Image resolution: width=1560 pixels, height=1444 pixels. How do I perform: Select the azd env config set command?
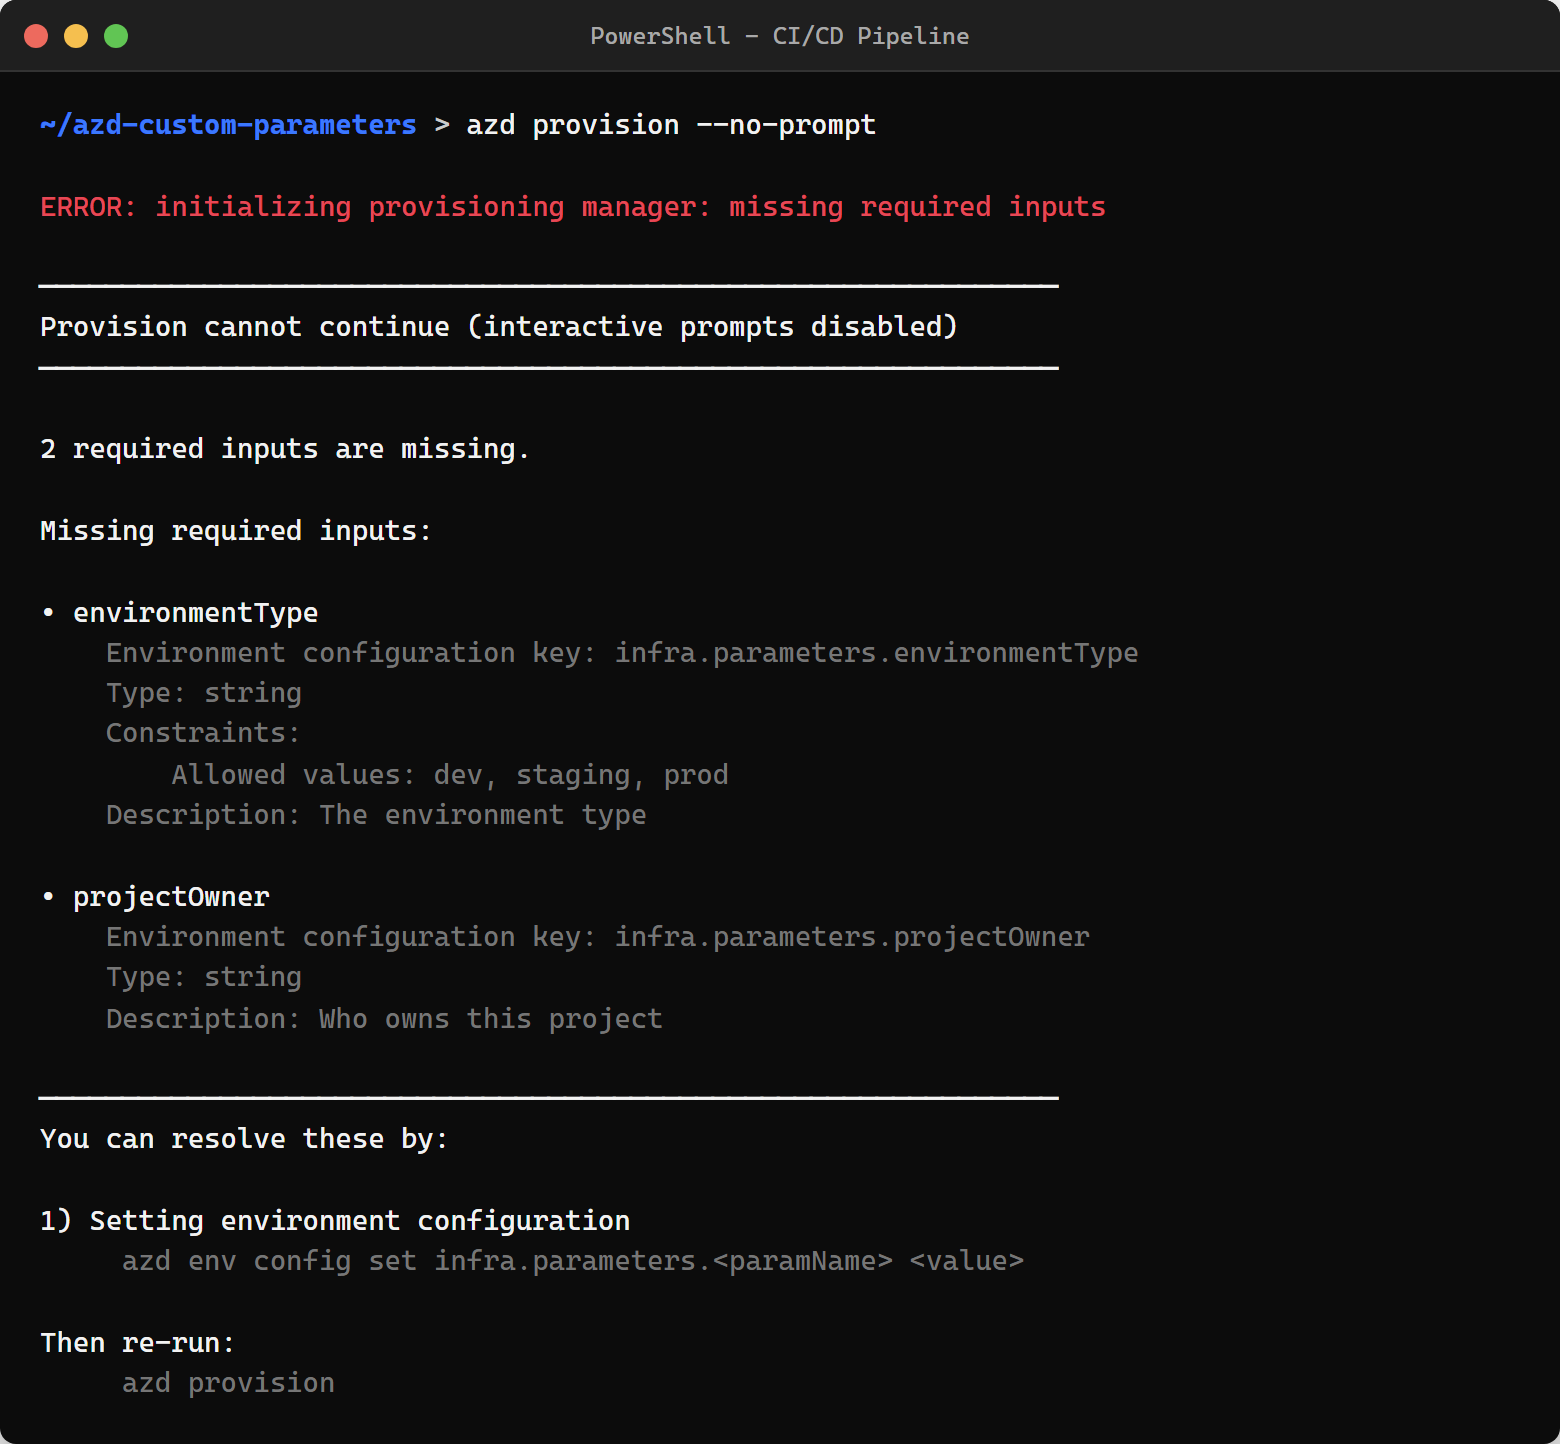click(573, 1261)
